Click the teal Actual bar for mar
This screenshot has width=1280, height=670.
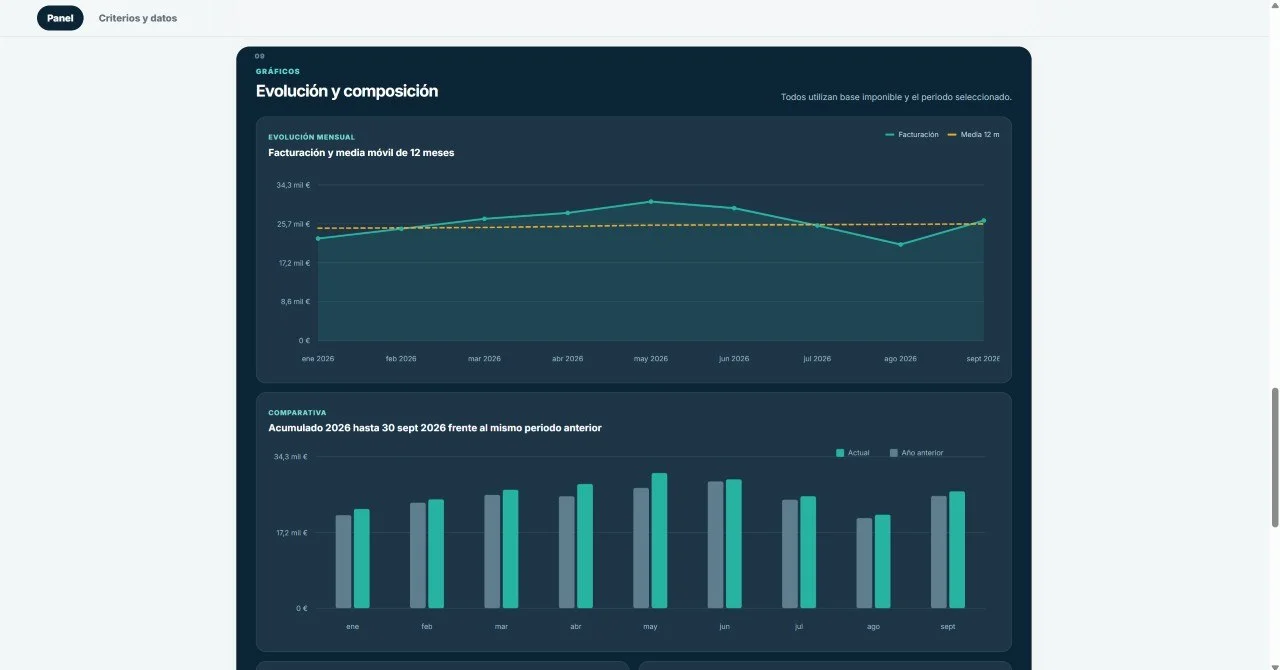coord(510,549)
